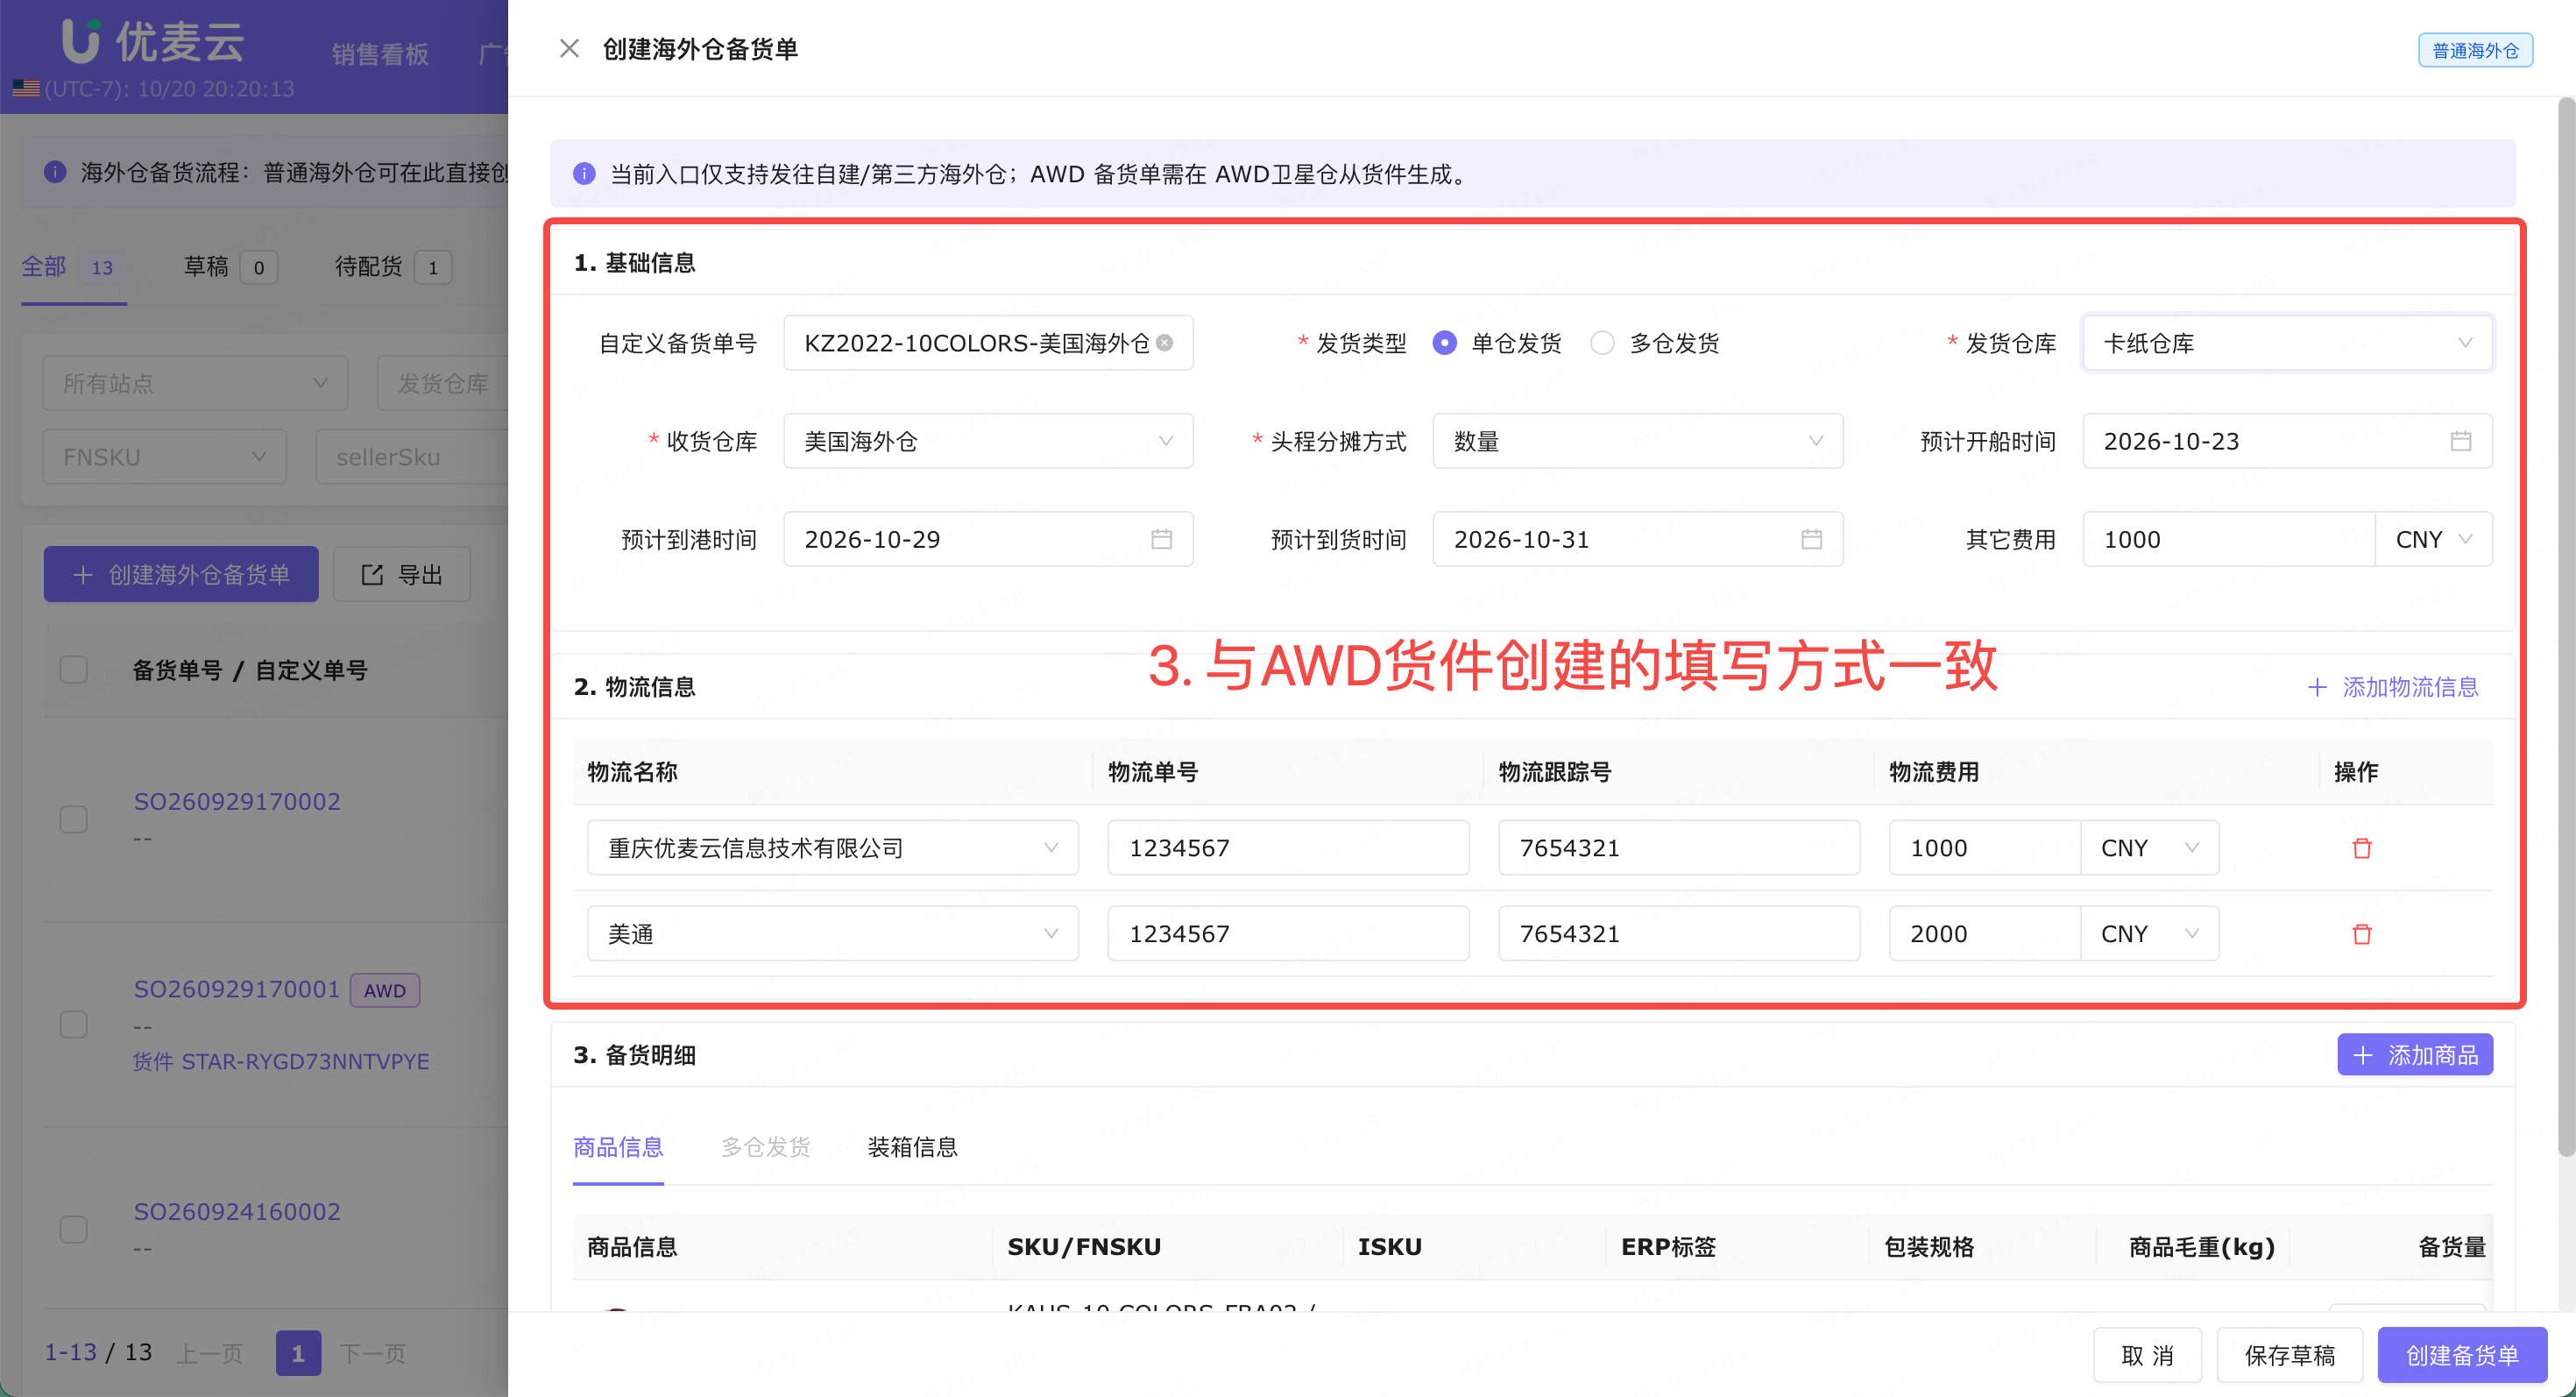The width and height of the screenshot is (2576, 1397).
Task: Click the 保存草稿 button
Action: pos(2289,1355)
